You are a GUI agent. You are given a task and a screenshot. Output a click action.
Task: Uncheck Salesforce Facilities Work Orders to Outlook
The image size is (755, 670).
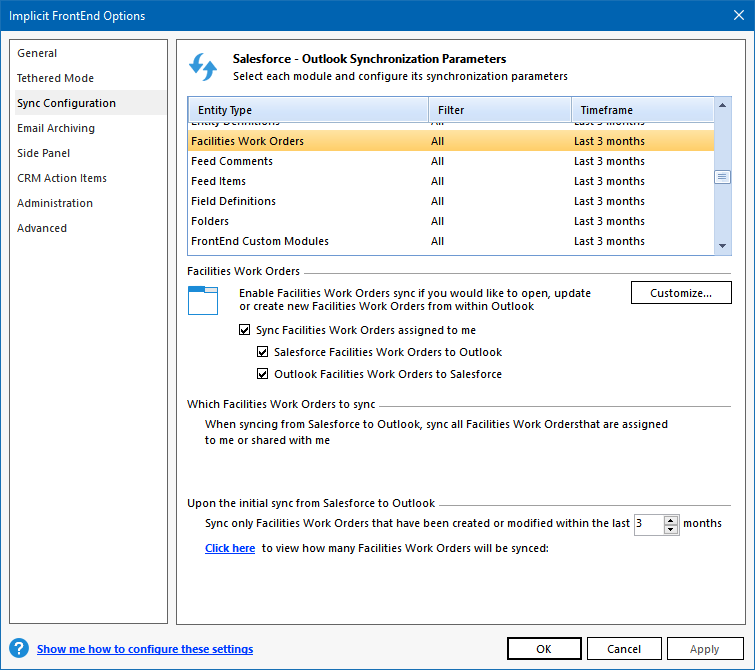(x=262, y=352)
